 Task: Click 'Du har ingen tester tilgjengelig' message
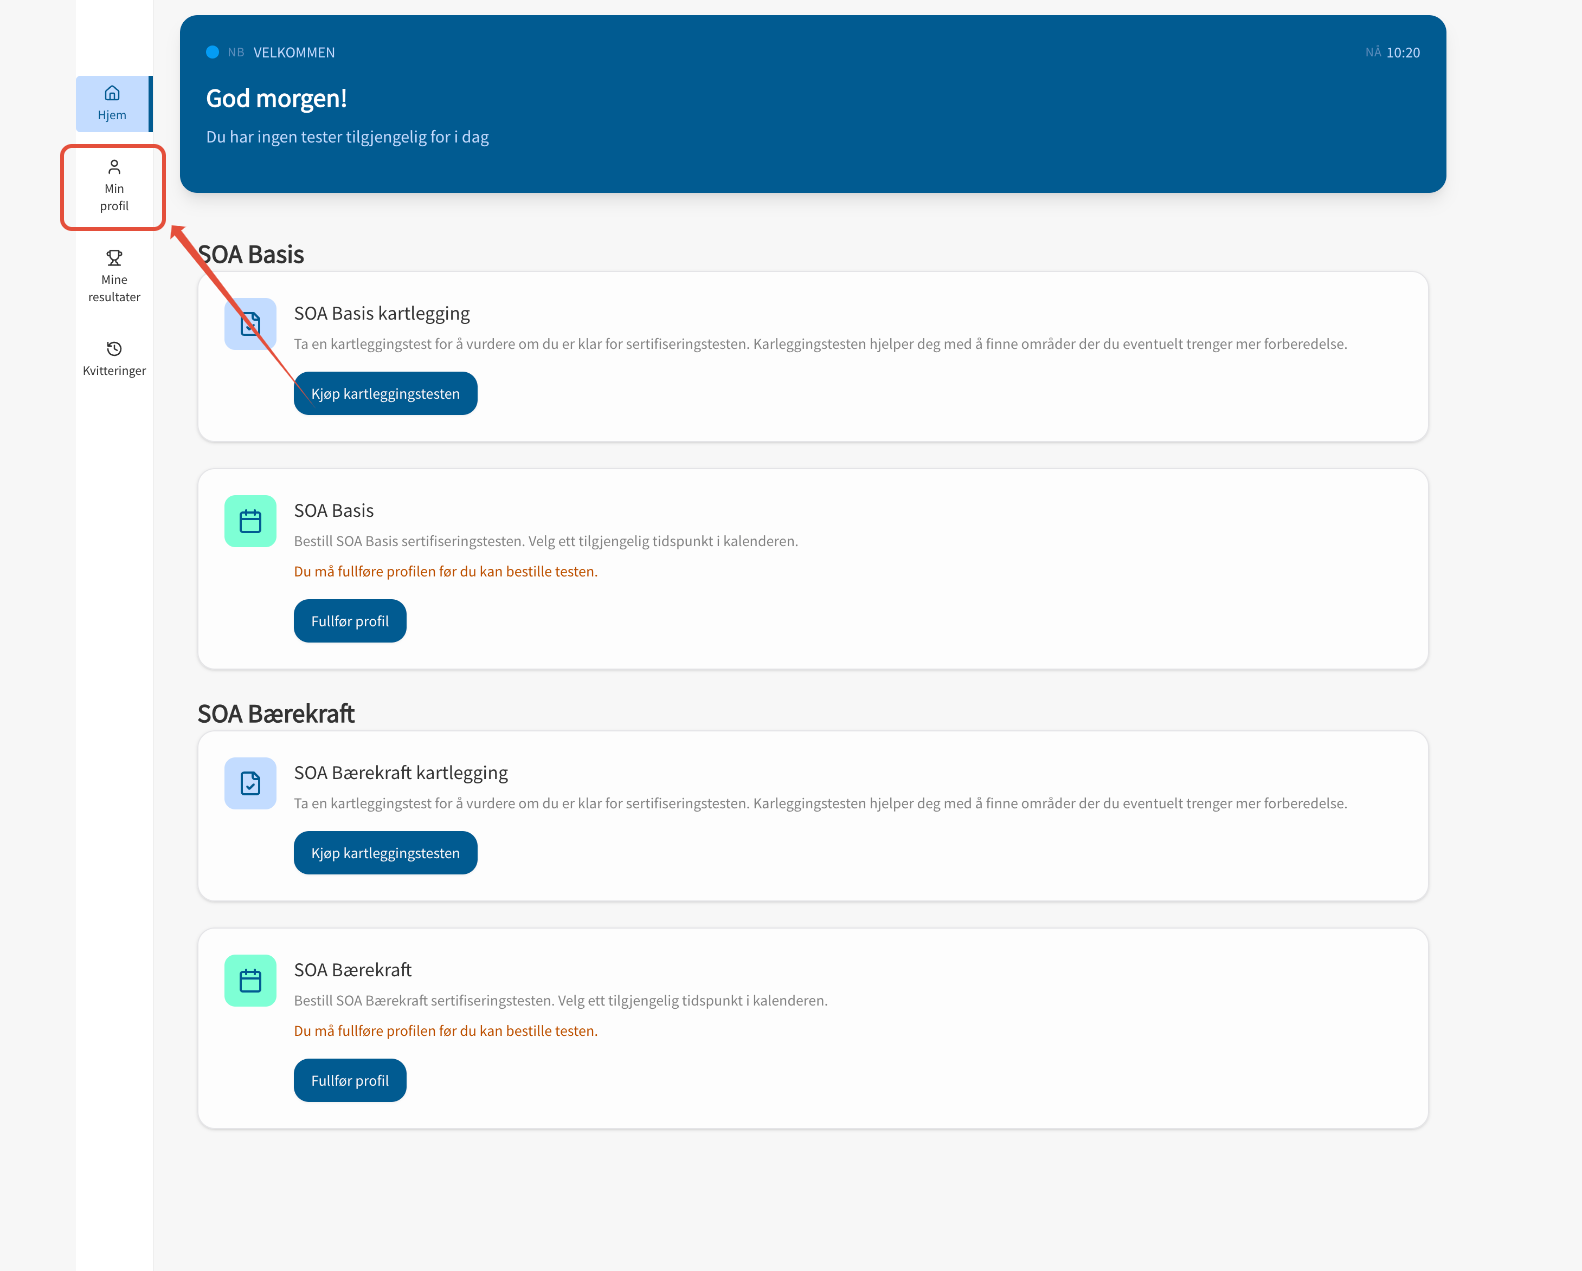[347, 137]
